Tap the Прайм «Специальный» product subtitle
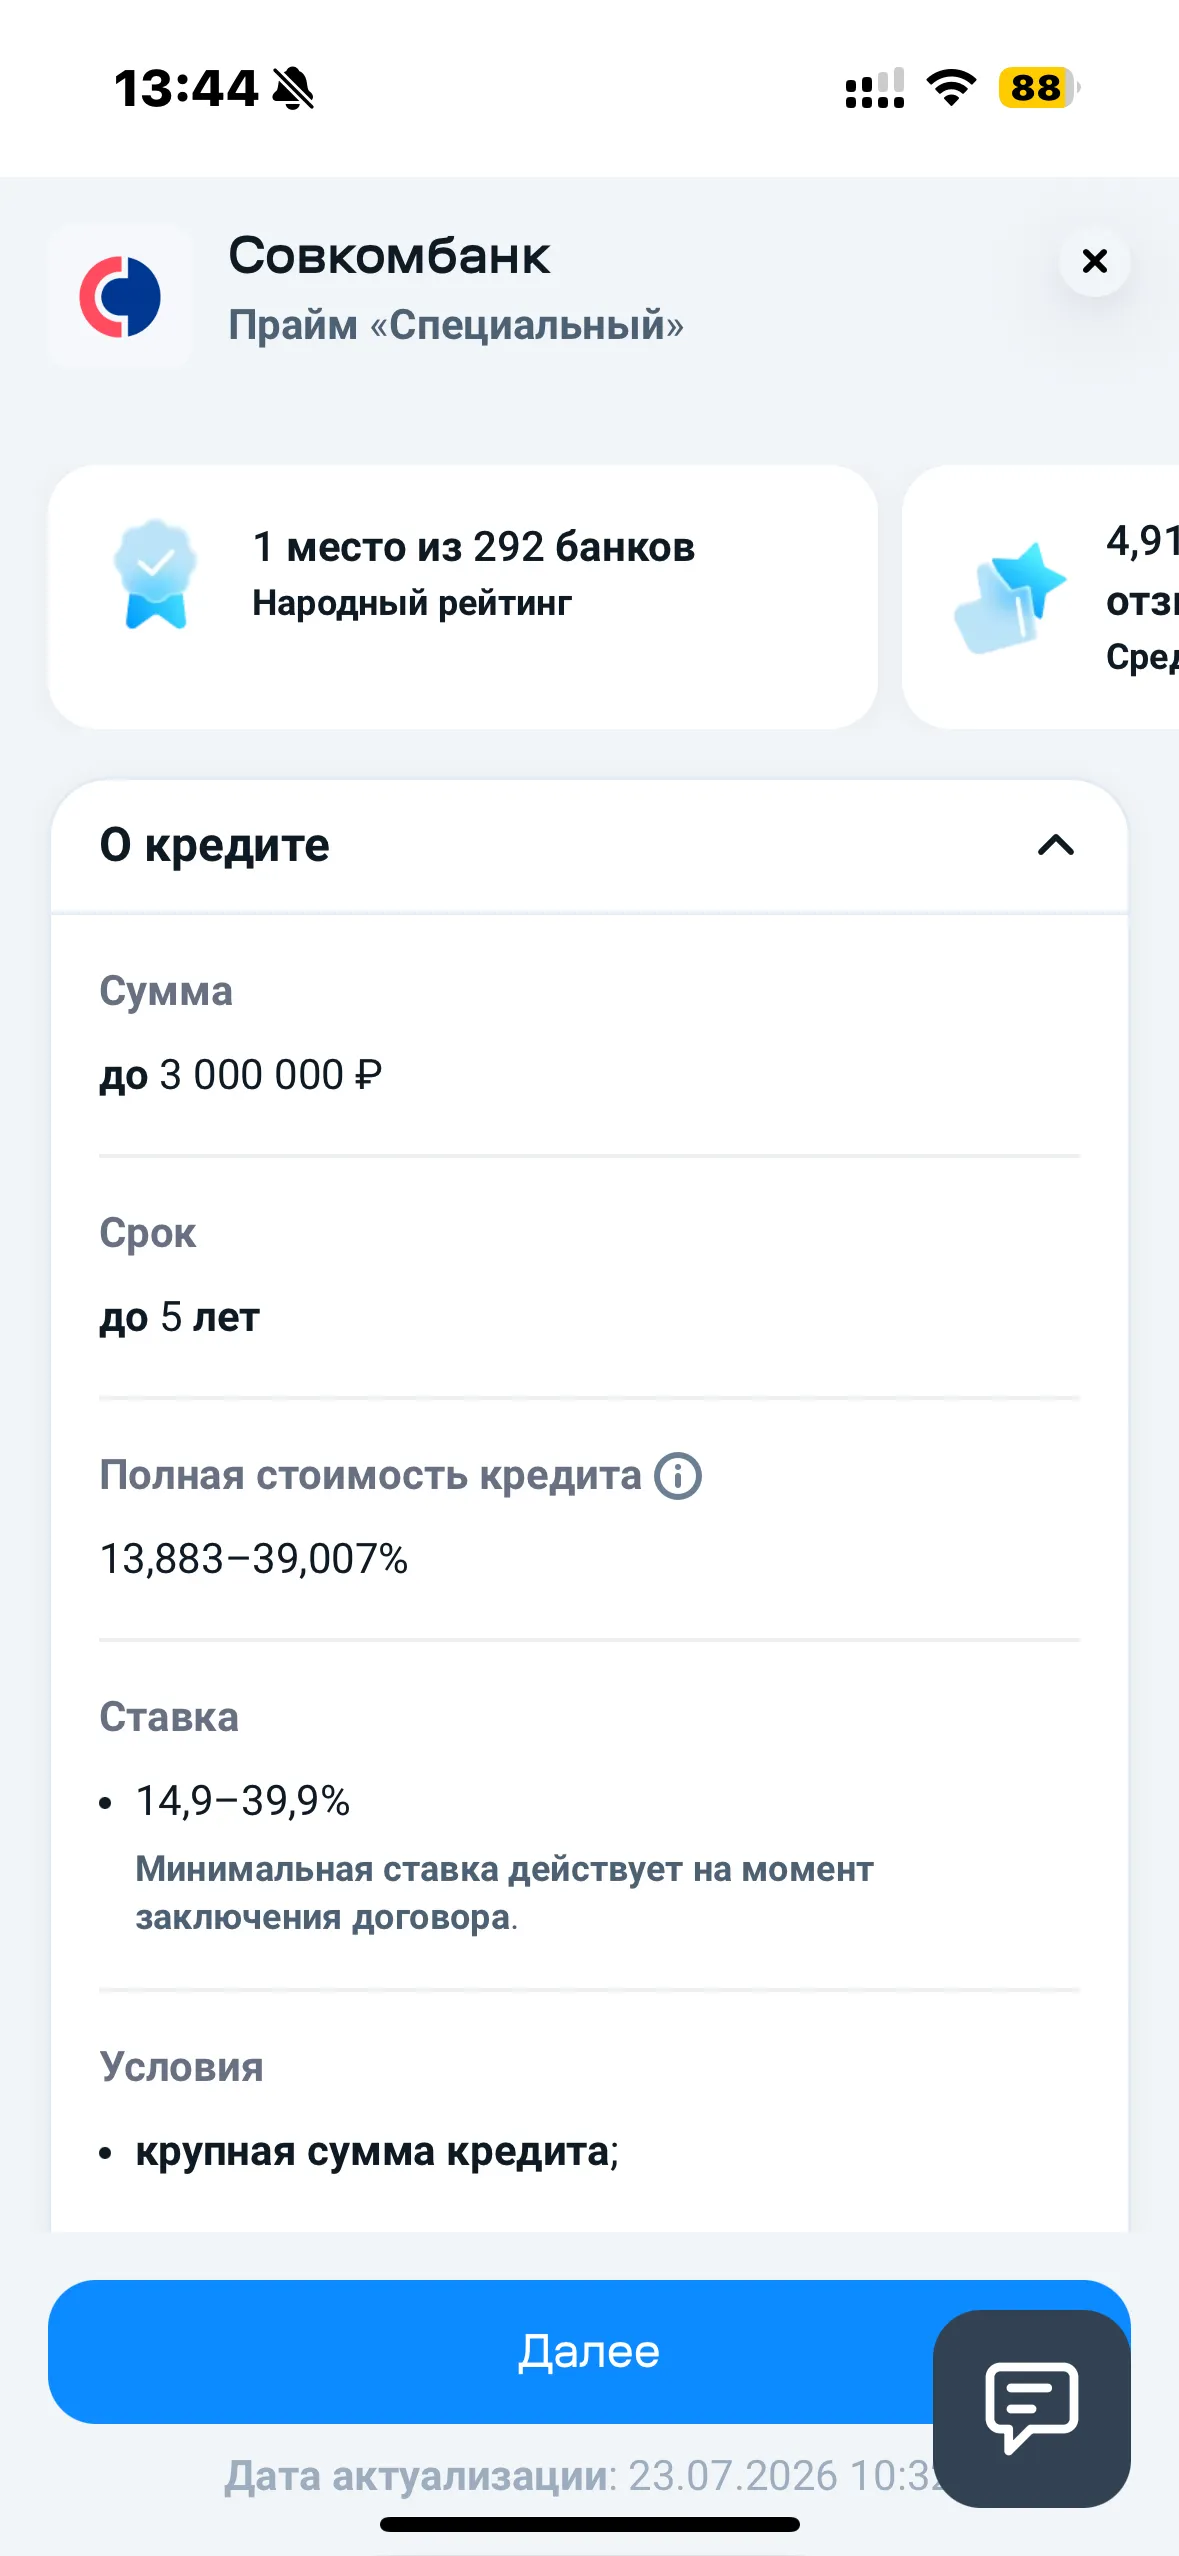The image size is (1179, 2556). click(x=456, y=325)
